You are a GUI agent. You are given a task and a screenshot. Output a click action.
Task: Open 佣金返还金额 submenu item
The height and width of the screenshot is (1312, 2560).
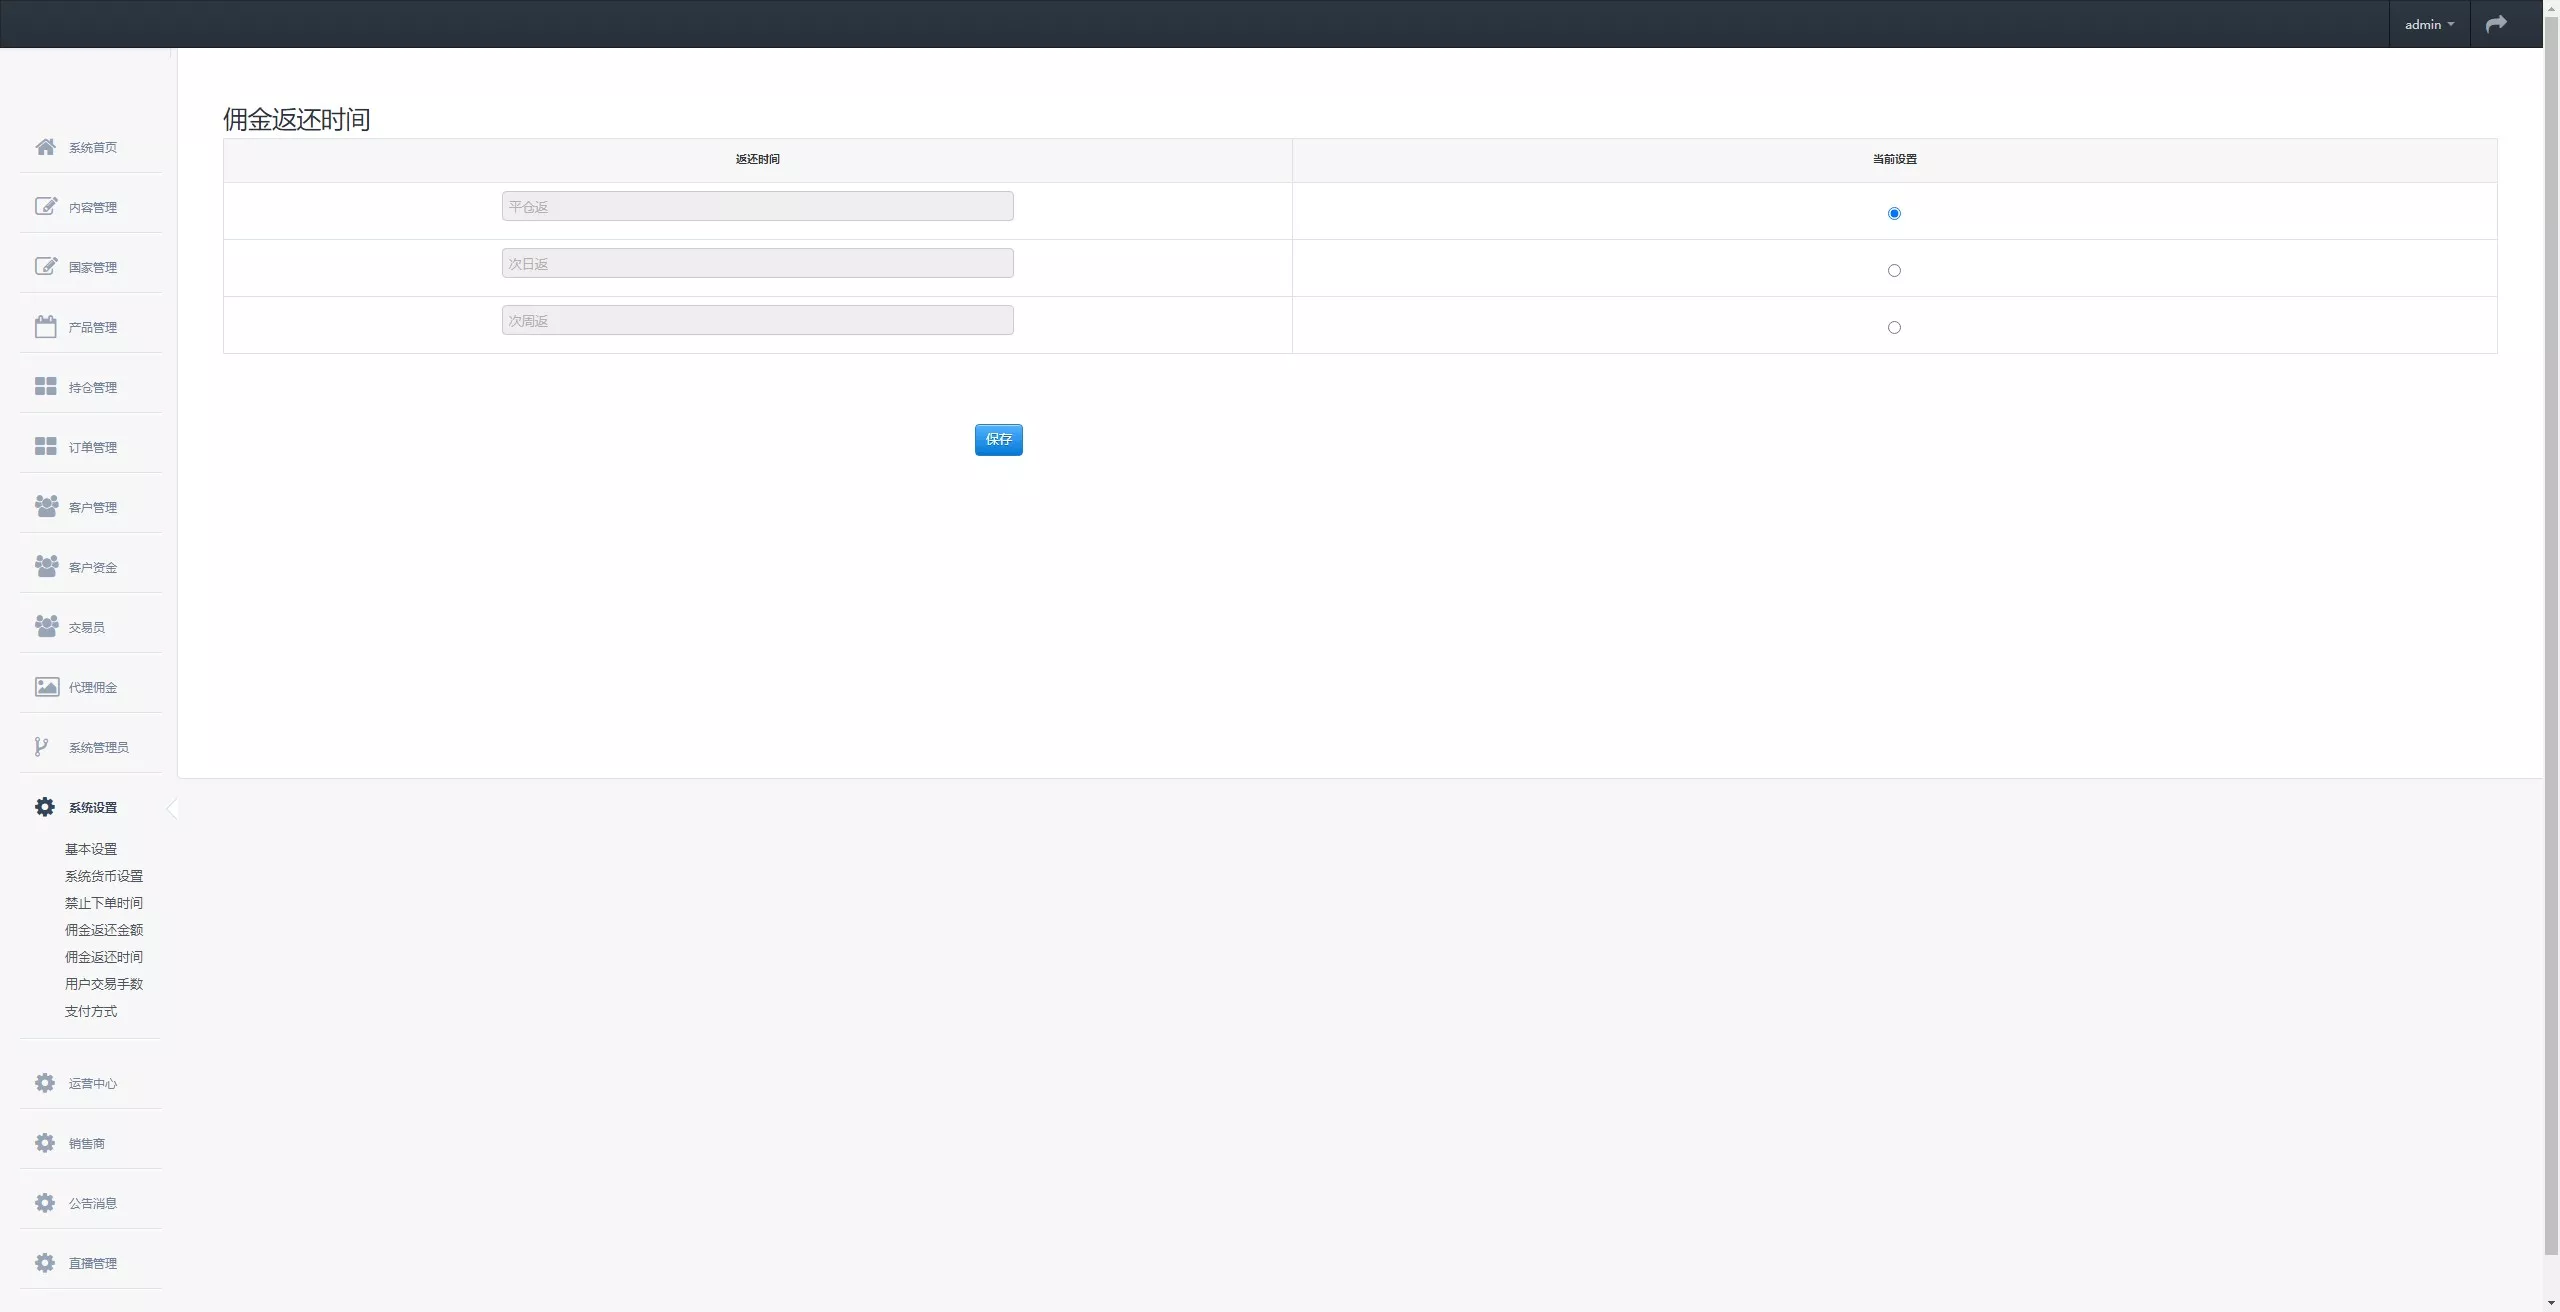[104, 930]
